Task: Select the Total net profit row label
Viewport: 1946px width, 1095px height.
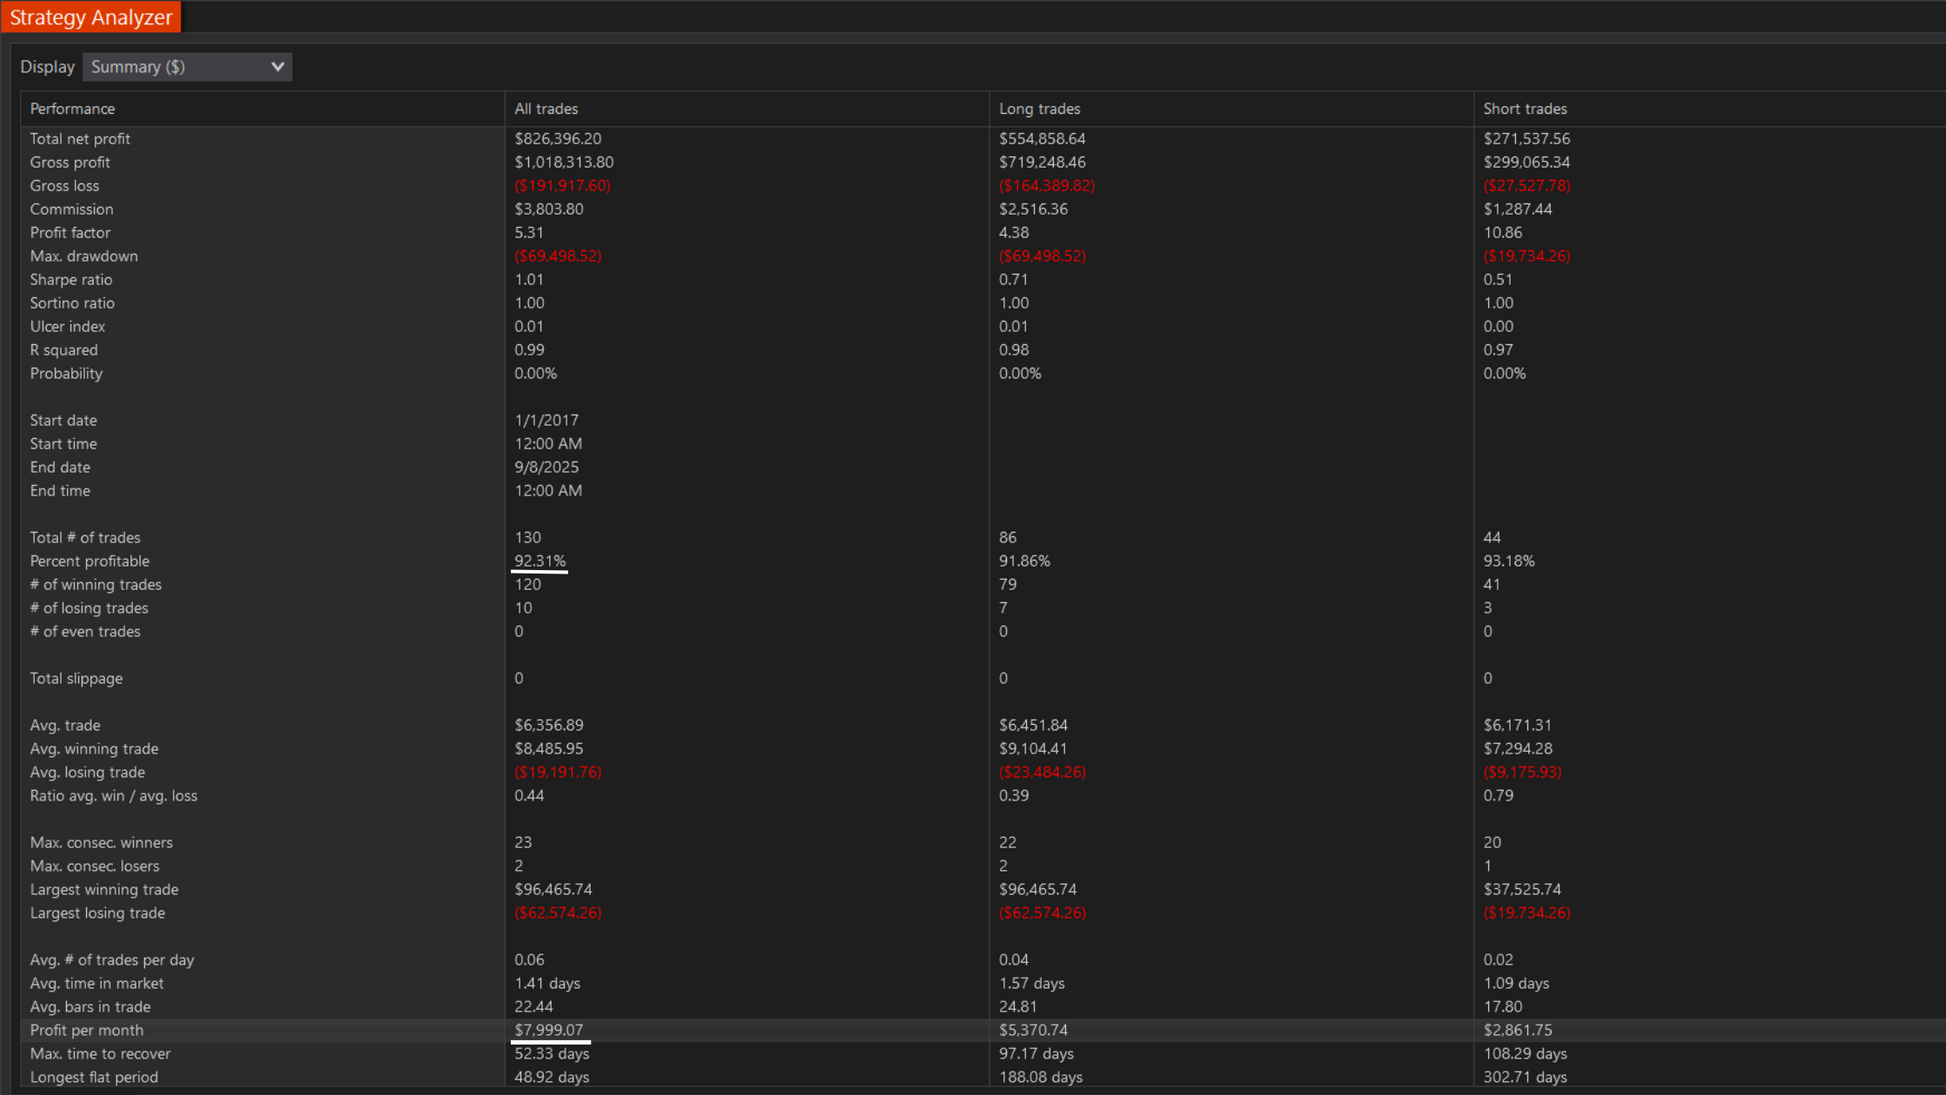Action: 80,139
